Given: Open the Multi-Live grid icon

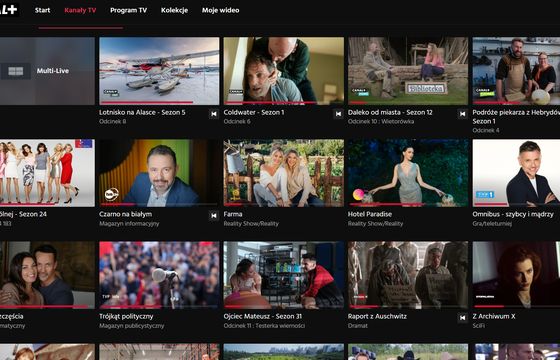Looking at the screenshot, I should (15, 71).
